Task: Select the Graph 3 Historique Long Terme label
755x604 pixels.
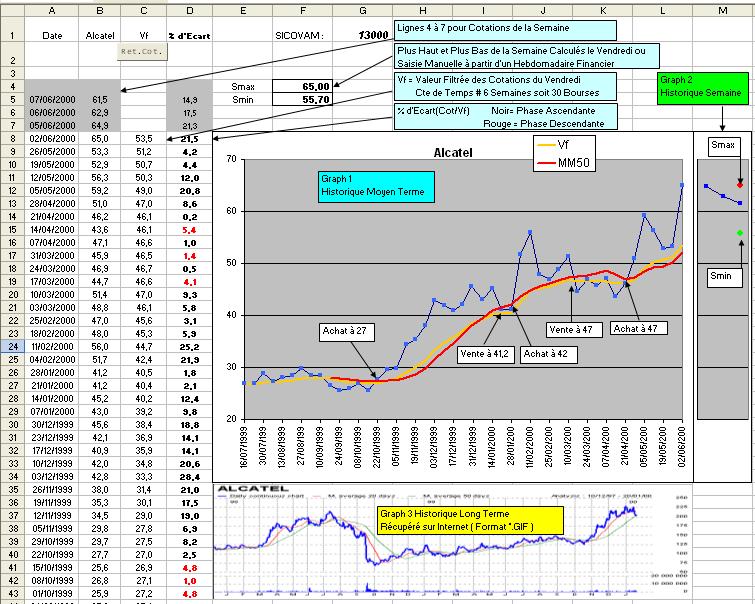Action: click(x=470, y=520)
